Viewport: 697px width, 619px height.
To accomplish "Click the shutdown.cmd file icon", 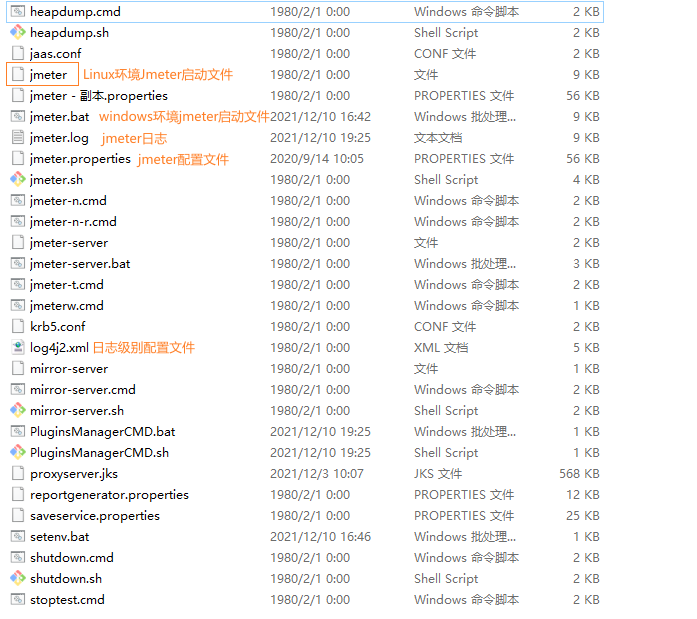I will click(x=18, y=557).
